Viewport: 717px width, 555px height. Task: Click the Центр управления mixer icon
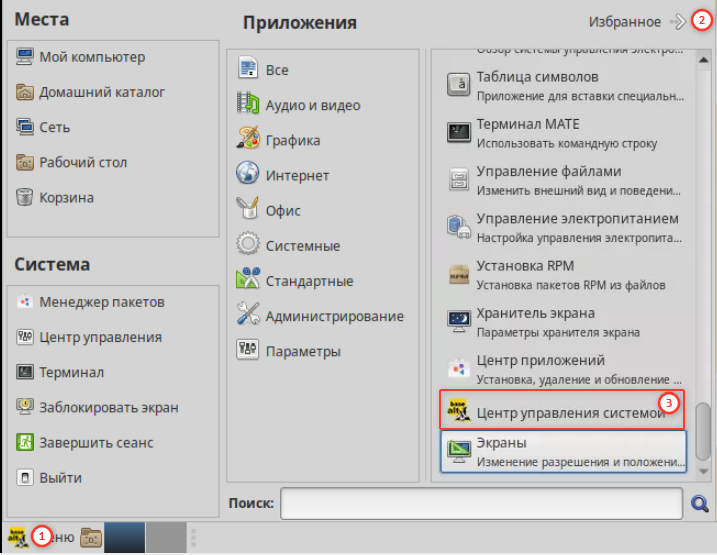point(24,337)
